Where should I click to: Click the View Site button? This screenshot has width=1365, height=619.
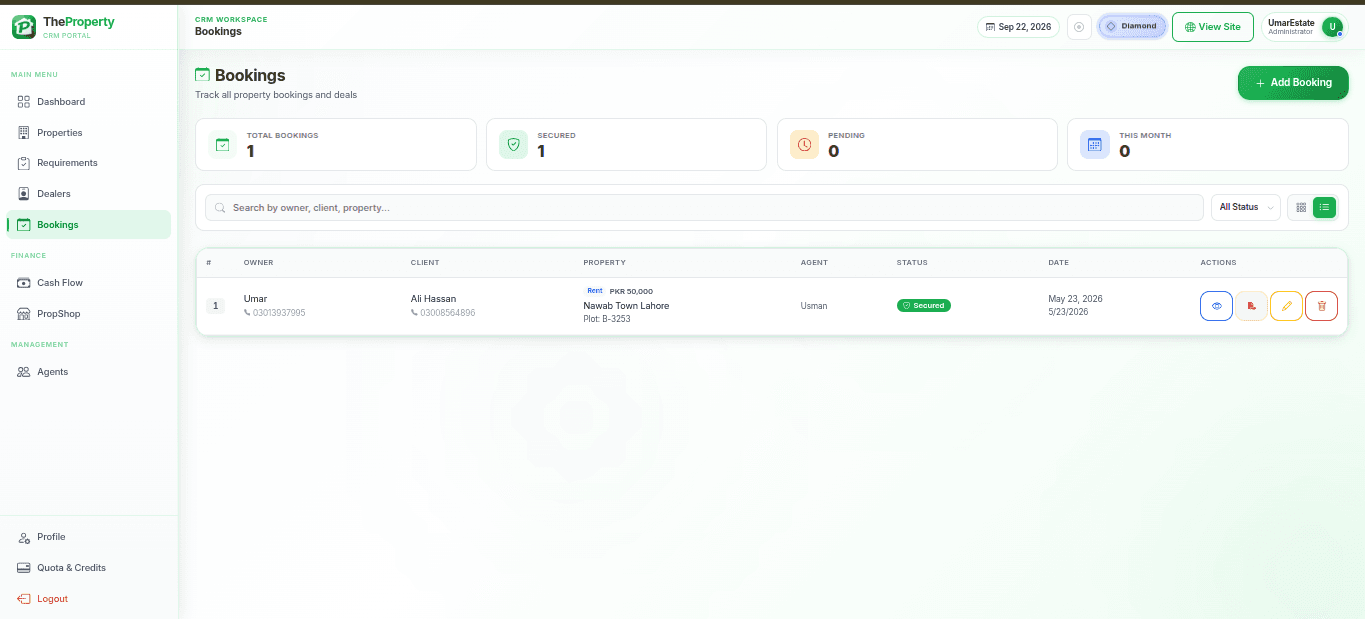[1212, 27]
